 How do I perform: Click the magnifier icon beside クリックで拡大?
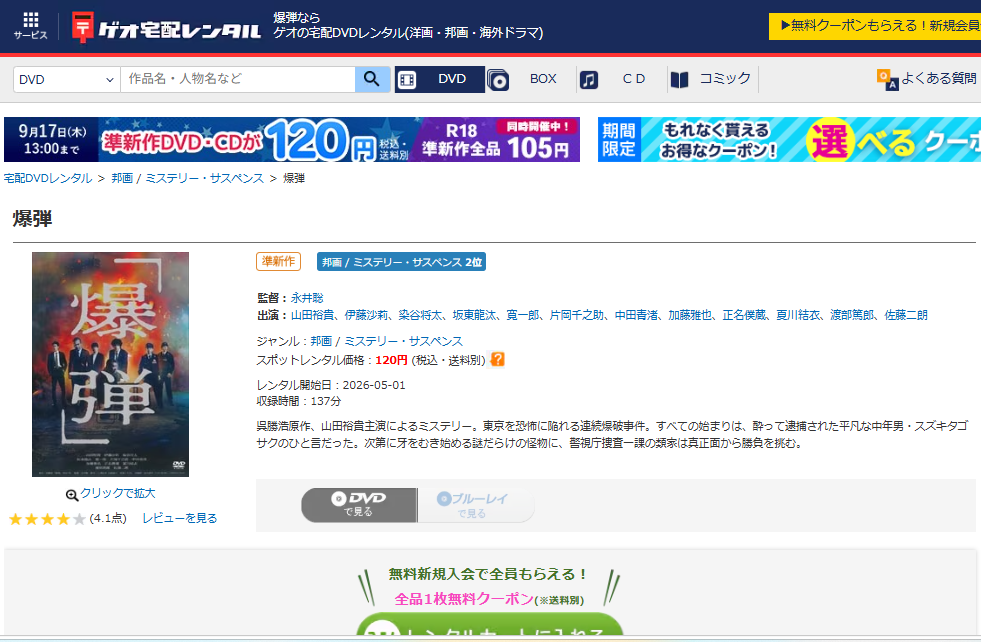pos(72,495)
